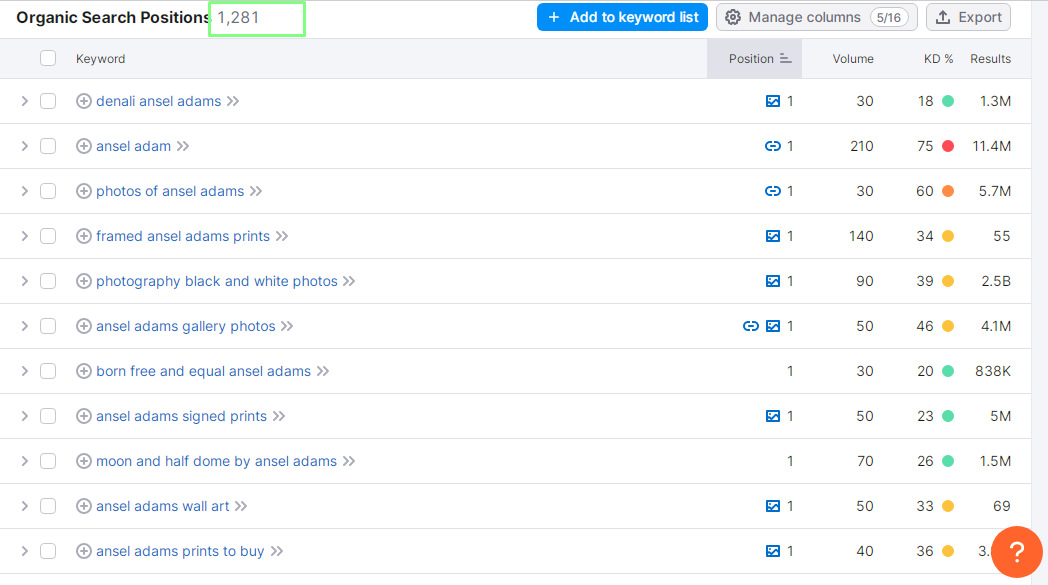The image size is (1048, 585).
Task: Click the plus-circle icon beside 'denali ansel adams'
Action: 84,101
